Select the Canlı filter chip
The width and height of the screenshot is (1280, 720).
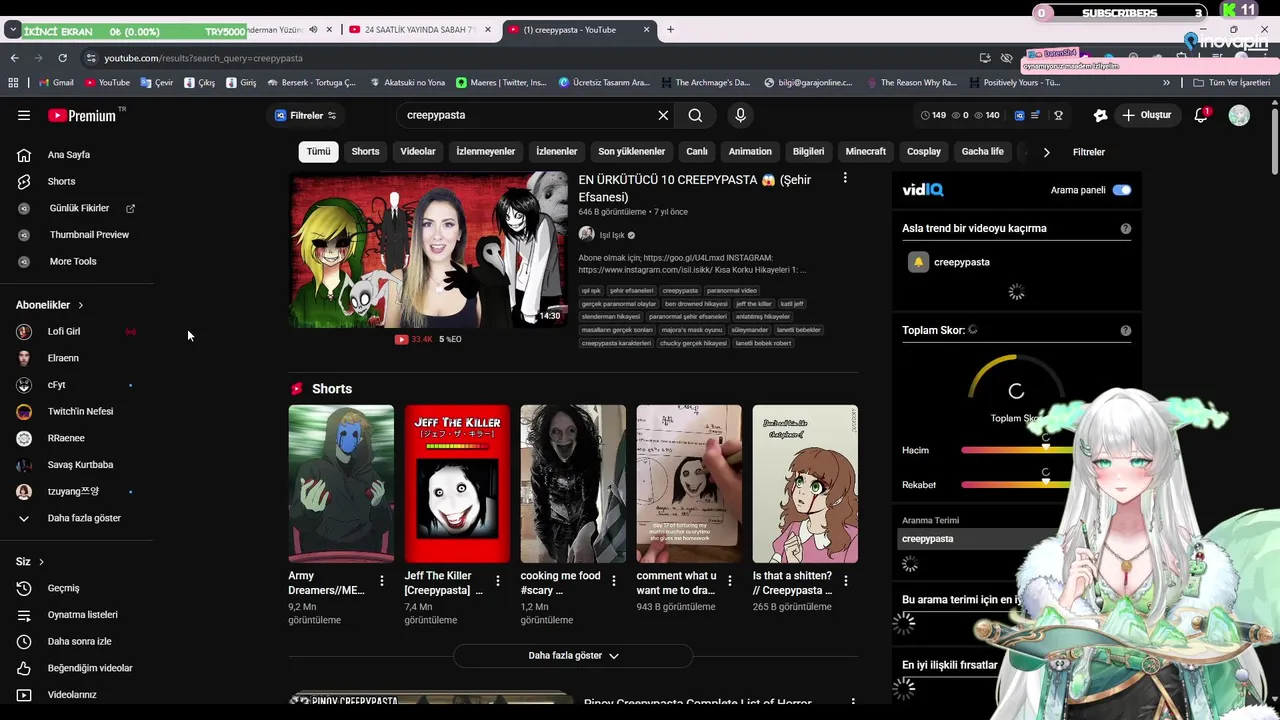point(697,152)
